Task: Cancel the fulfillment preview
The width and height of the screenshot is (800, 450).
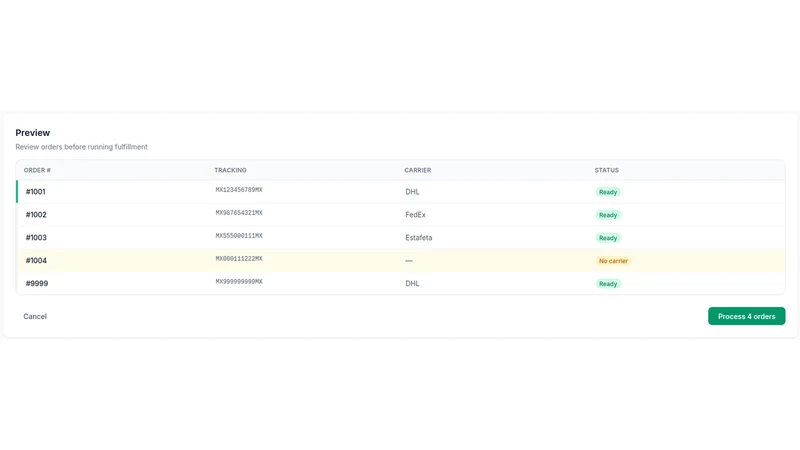Action: [35, 316]
